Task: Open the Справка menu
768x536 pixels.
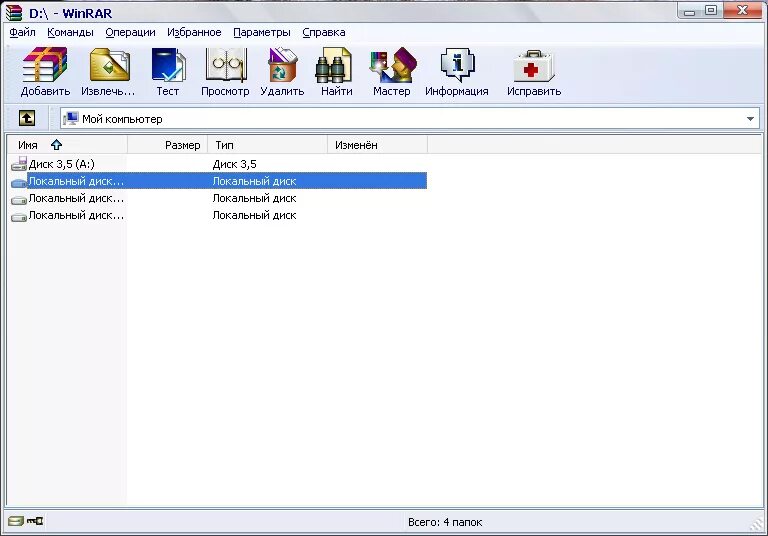Action: [324, 32]
